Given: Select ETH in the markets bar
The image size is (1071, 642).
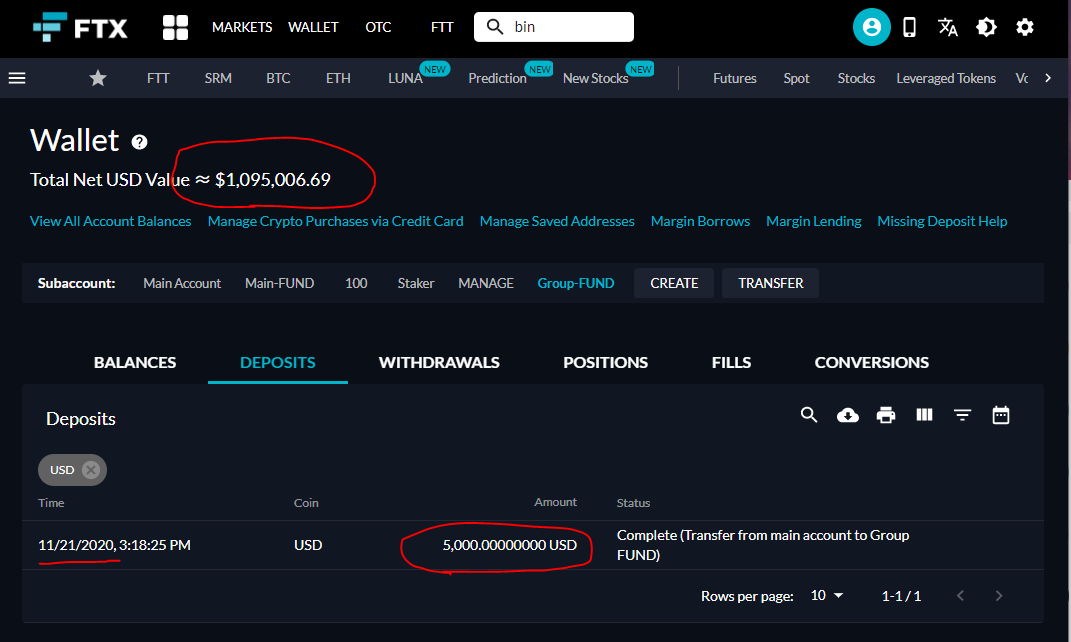Looking at the screenshot, I should 338,78.
